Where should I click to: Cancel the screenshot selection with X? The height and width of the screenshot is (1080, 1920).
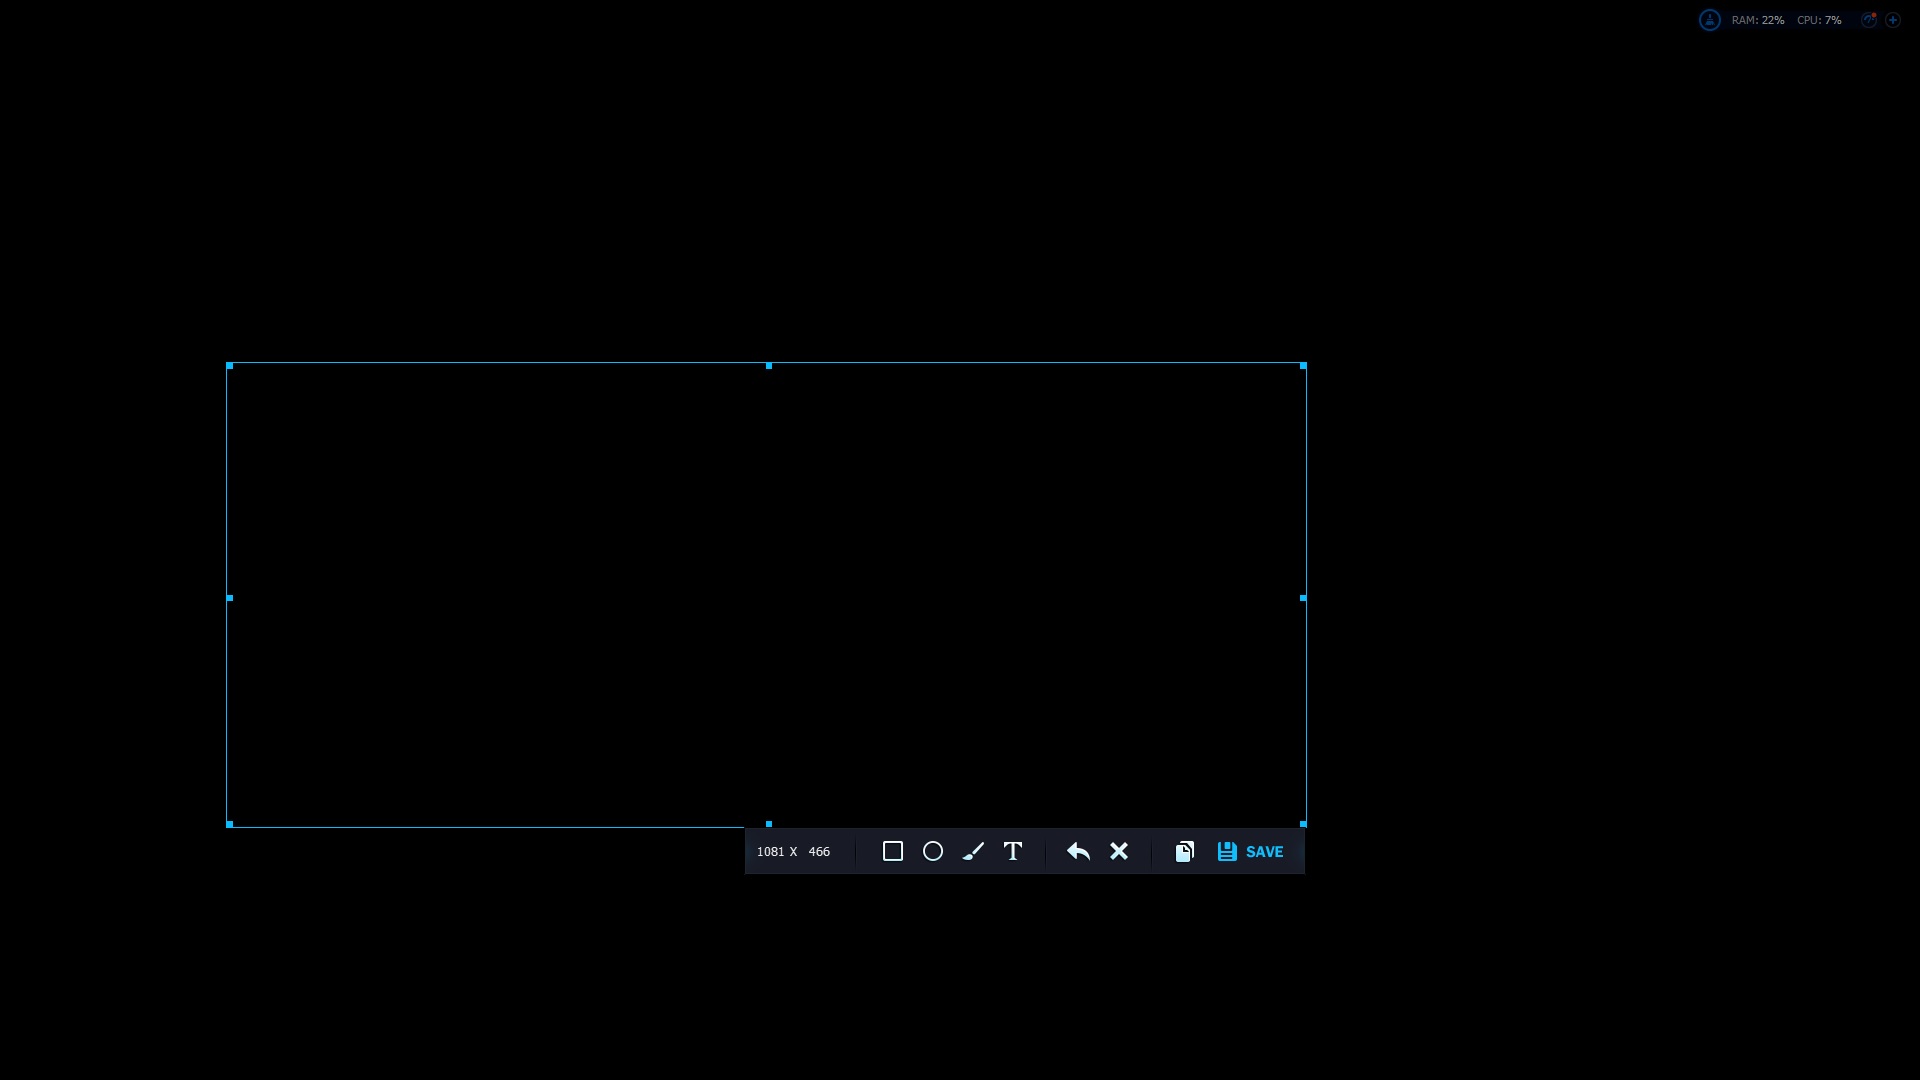pos(1119,851)
